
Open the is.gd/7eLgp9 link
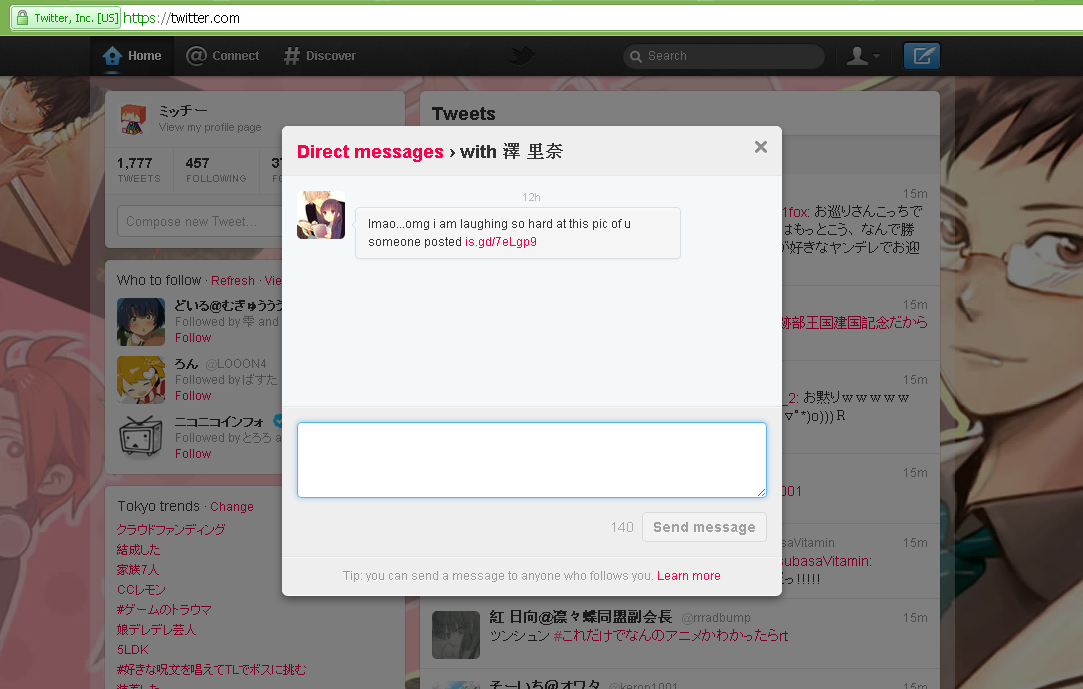tap(501, 242)
